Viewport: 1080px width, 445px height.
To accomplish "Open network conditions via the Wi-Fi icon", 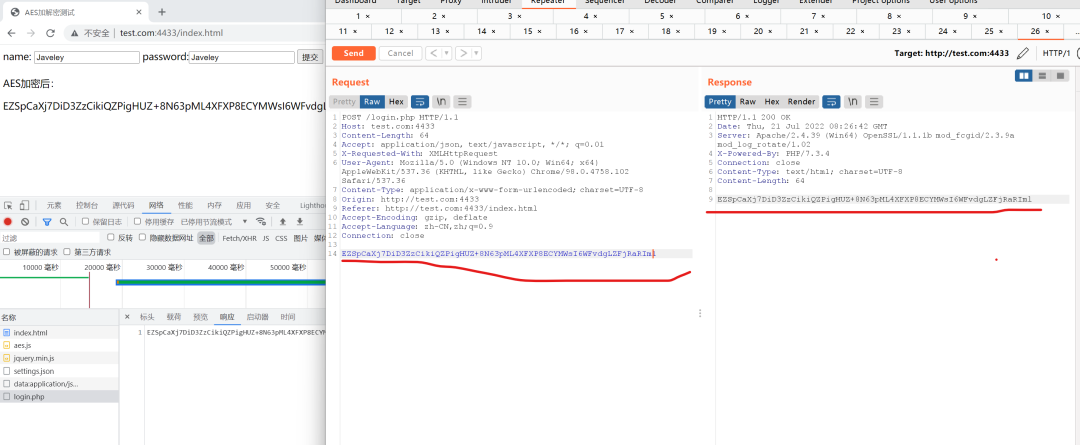I will (x=261, y=222).
